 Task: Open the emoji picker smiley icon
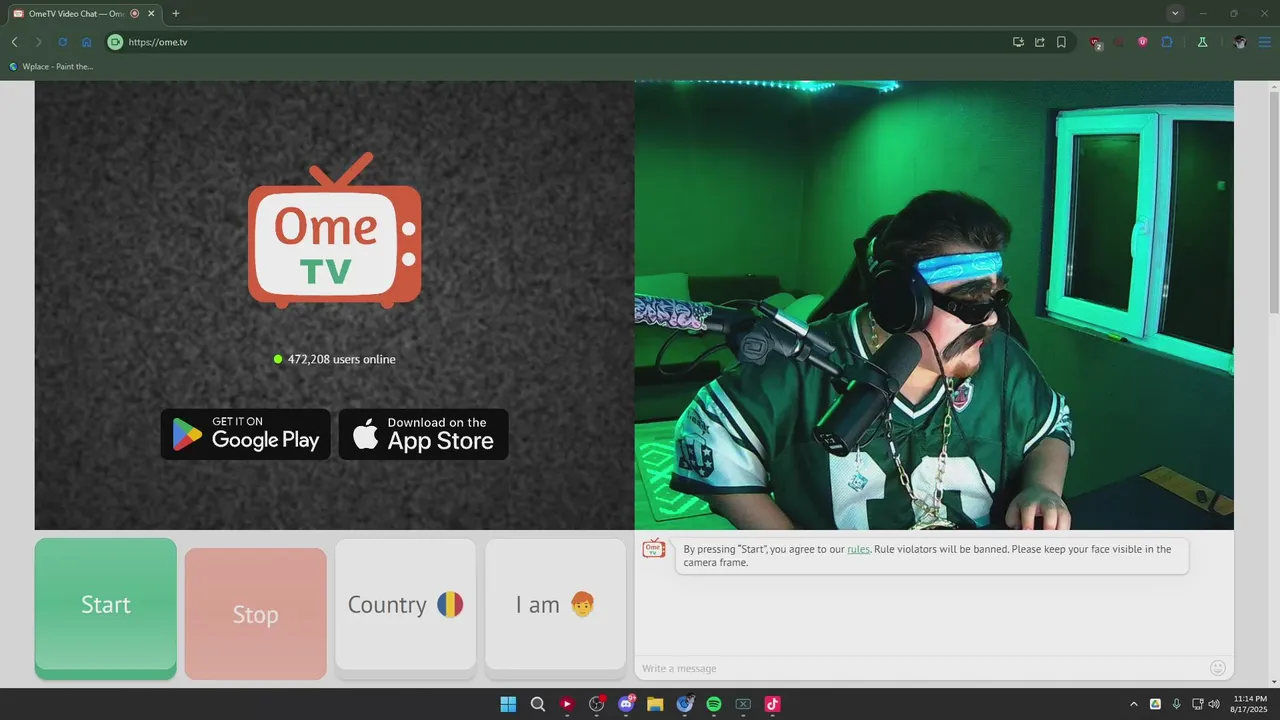pos(1218,668)
